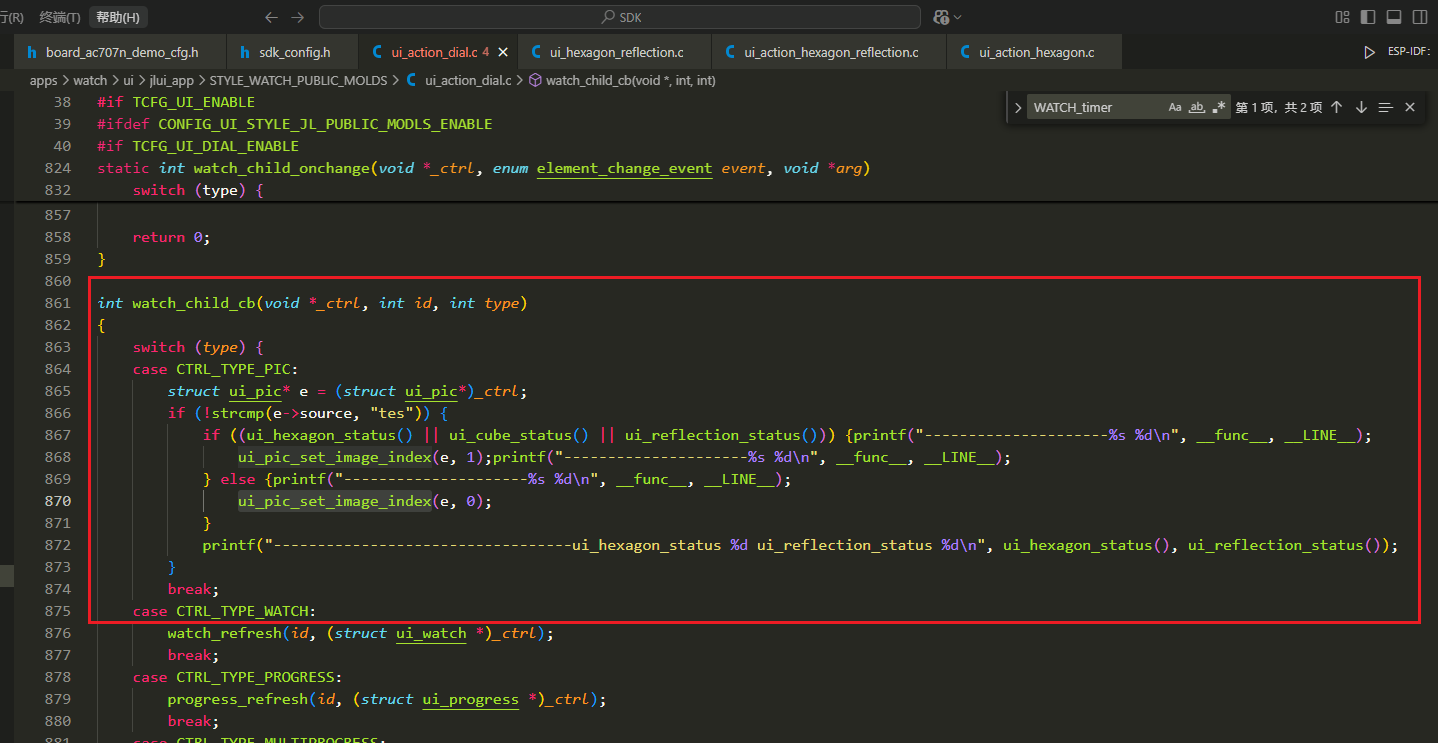
Task: Open the 终端(T) menu
Action: (60, 17)
